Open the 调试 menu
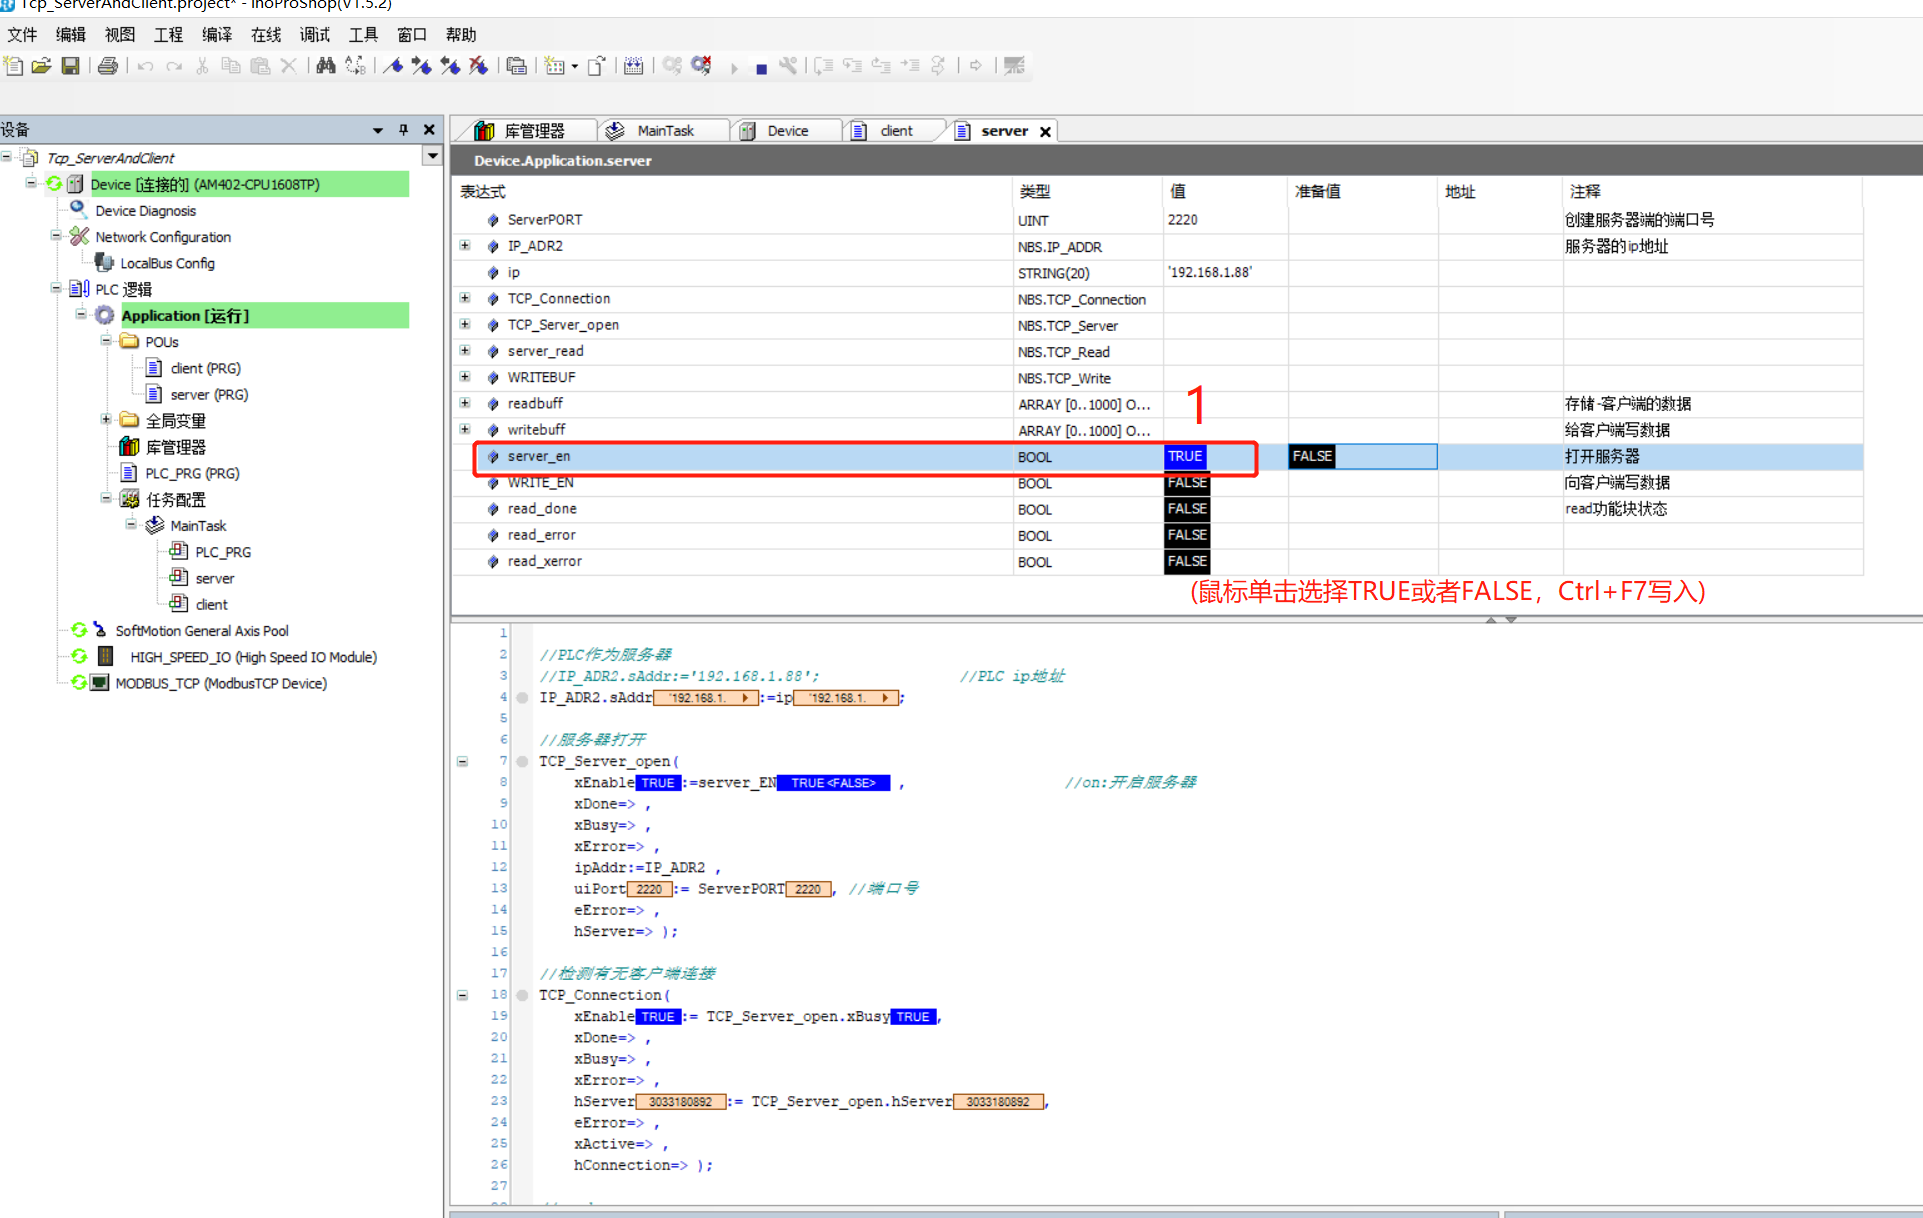Image resolution: width=1923 pixels, height=1218 pixels. click(314, 35)
